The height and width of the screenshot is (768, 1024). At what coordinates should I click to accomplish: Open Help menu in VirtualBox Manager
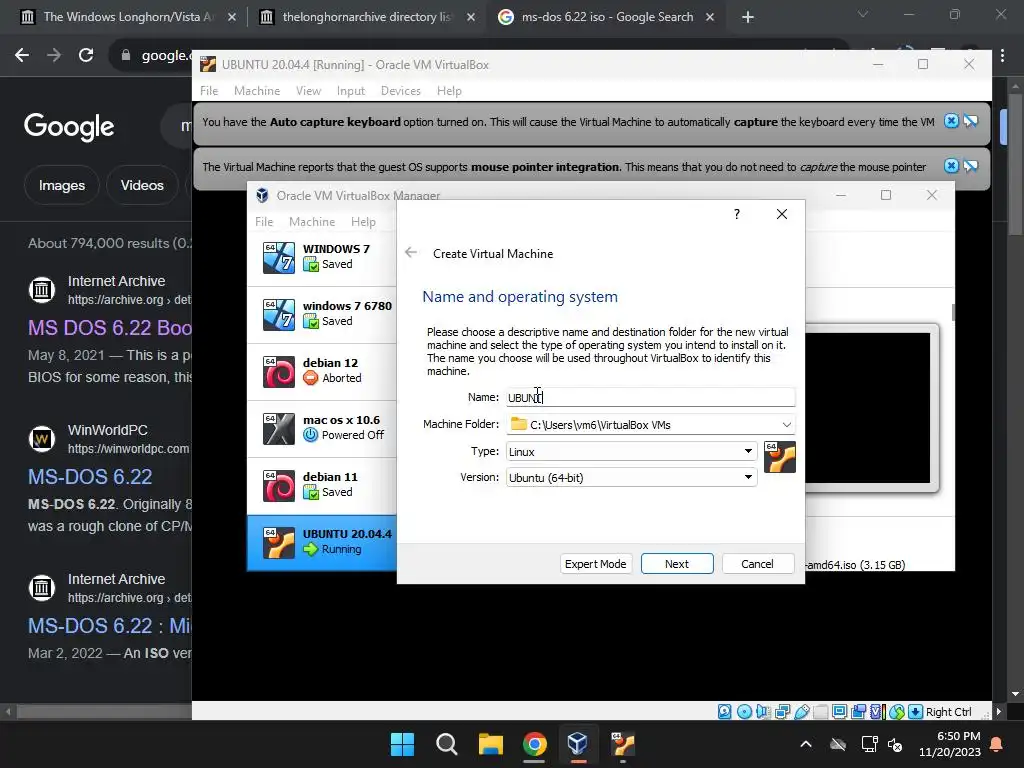click(363, 221)
